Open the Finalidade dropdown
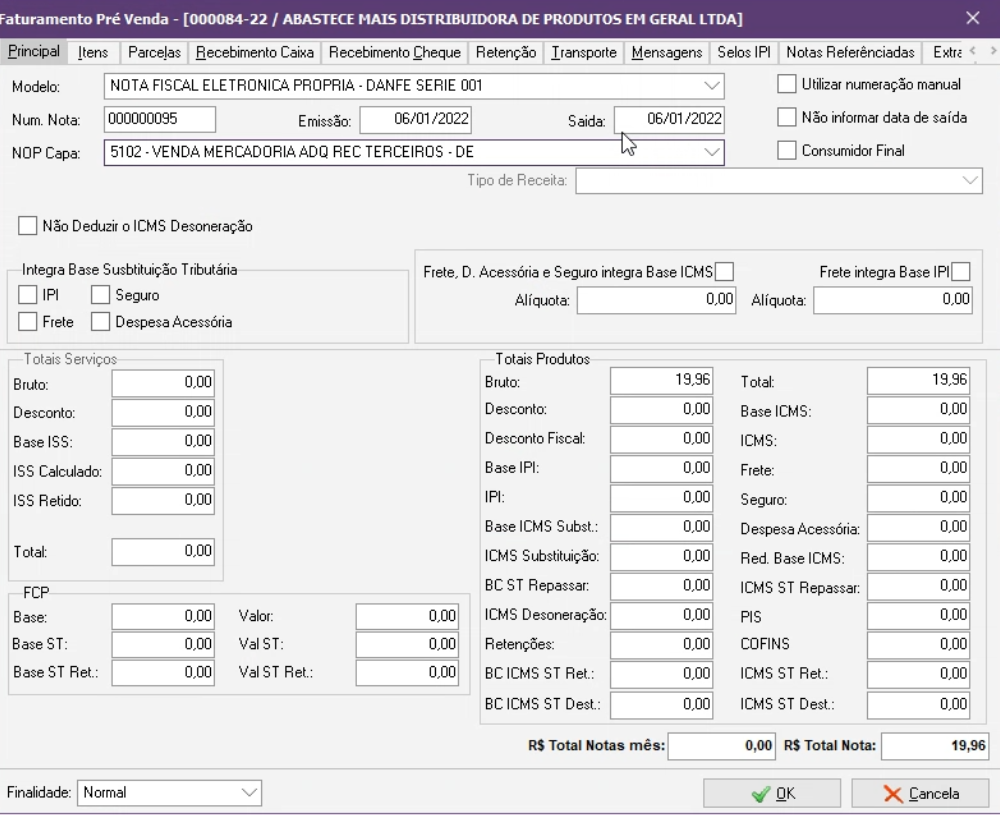Image resolution: width=1000 pixels, height=815 pixels. pos(249,793)
